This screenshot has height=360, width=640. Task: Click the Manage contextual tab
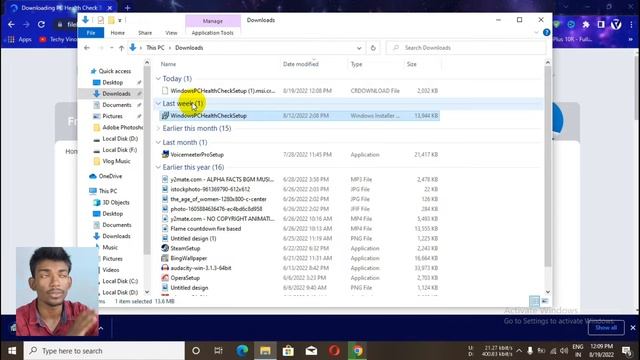click(x=213, y=21)
